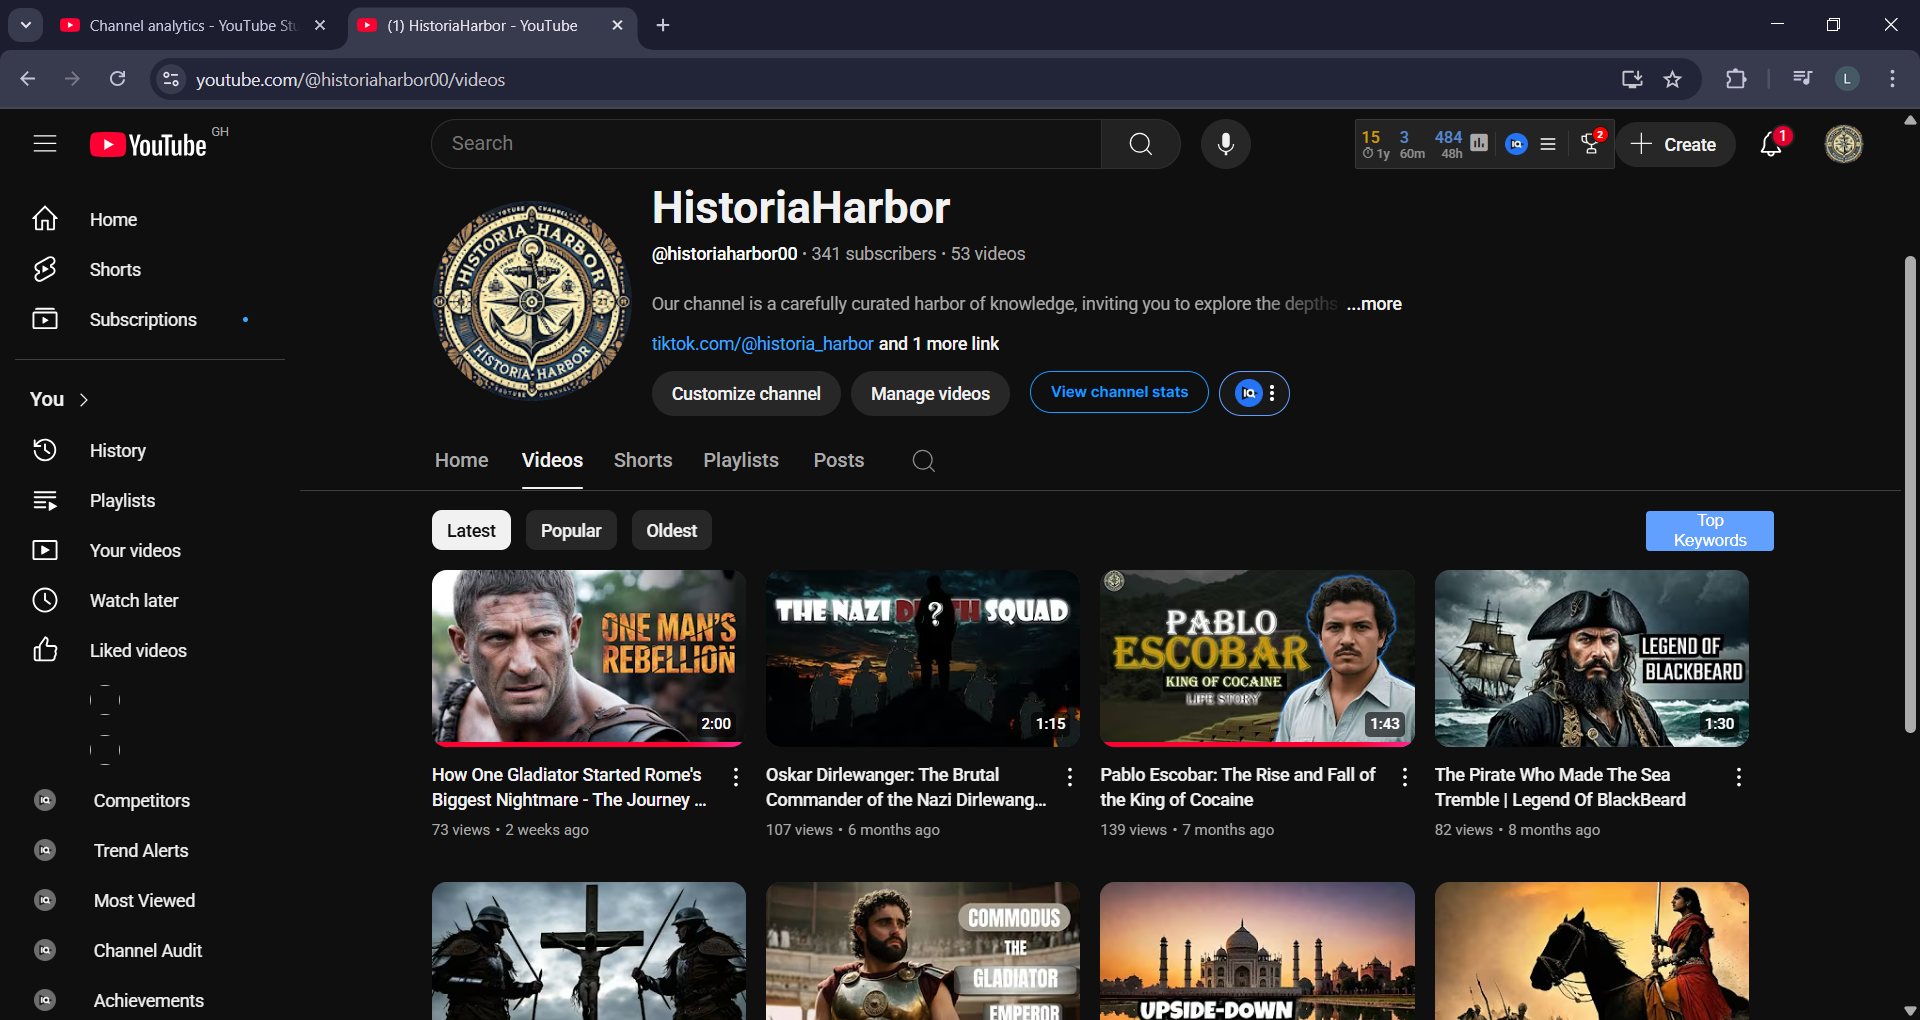Select the Popular sort chip
Screen dimensions: 1920x1020
571,531
